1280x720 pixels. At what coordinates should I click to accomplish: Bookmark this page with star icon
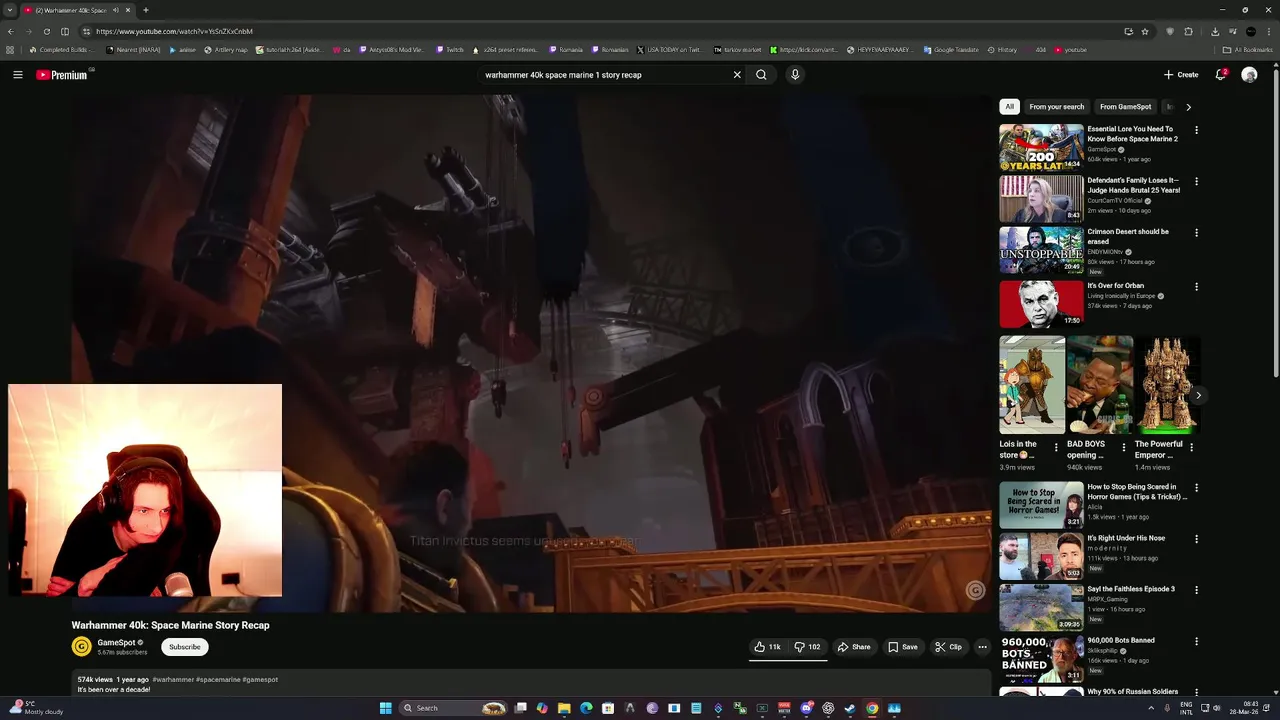[x=1145, y=31]
